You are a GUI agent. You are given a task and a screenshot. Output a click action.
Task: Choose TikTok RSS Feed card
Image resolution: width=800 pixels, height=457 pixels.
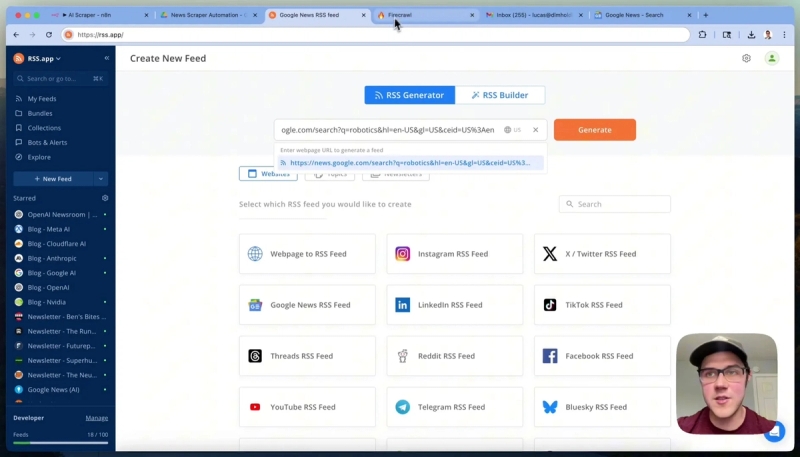pos(602,304)
